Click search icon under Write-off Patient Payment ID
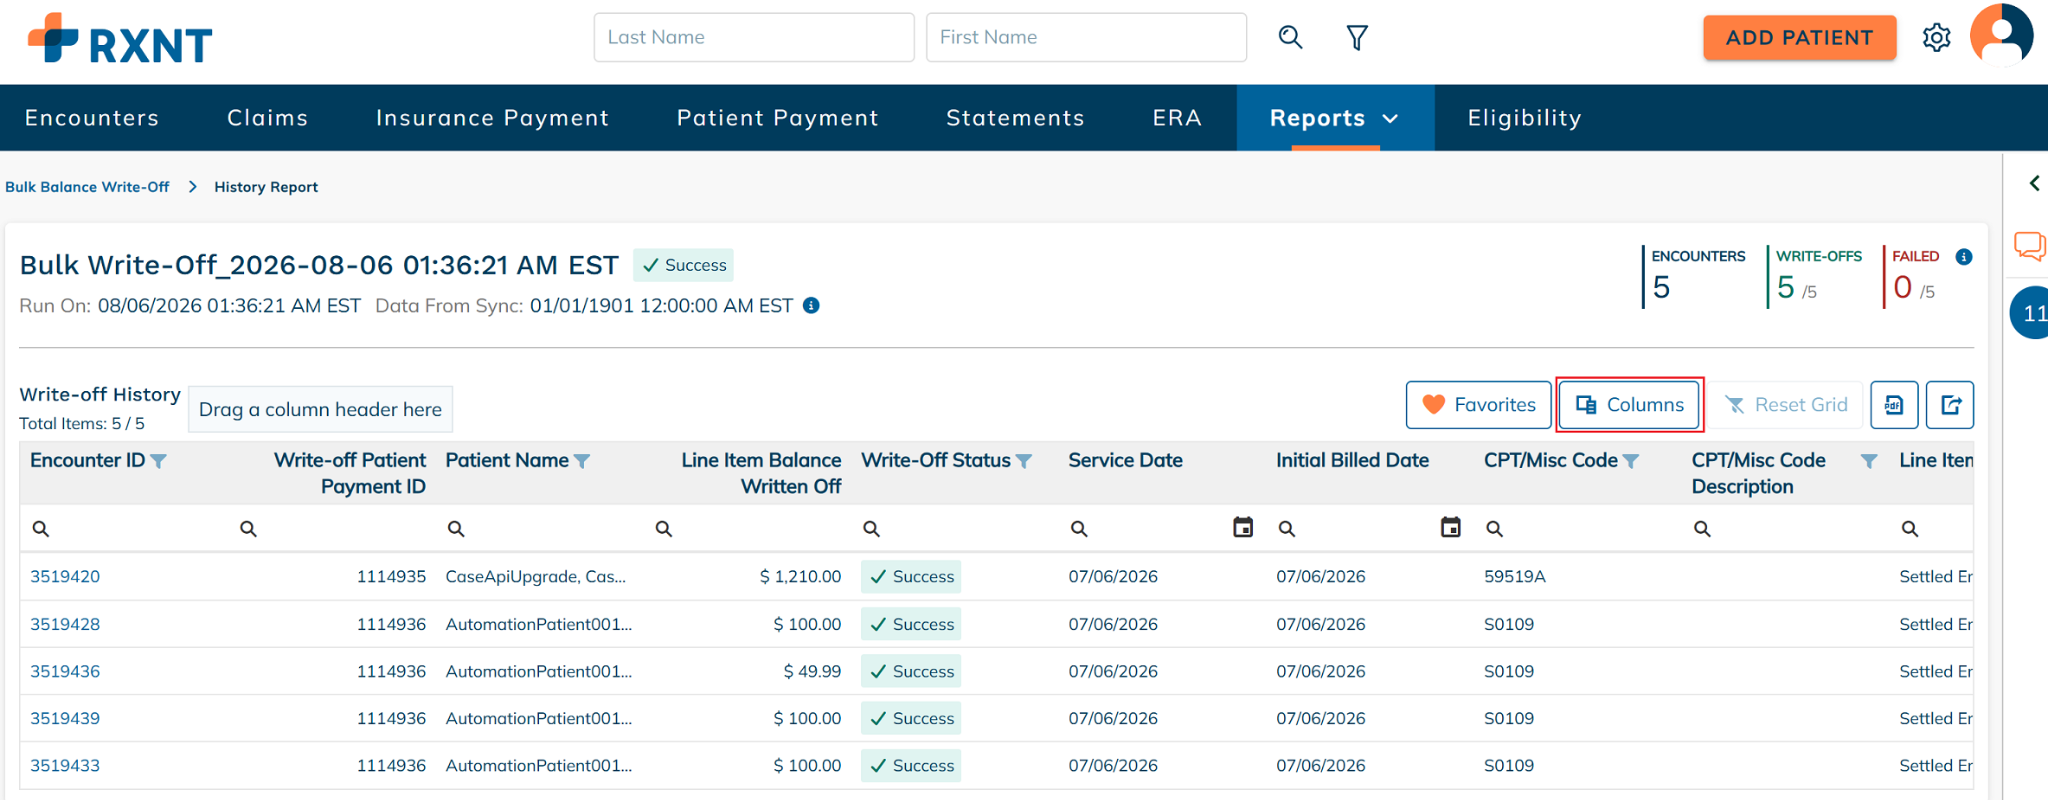Screen dimensions: 2048x800 248,529
